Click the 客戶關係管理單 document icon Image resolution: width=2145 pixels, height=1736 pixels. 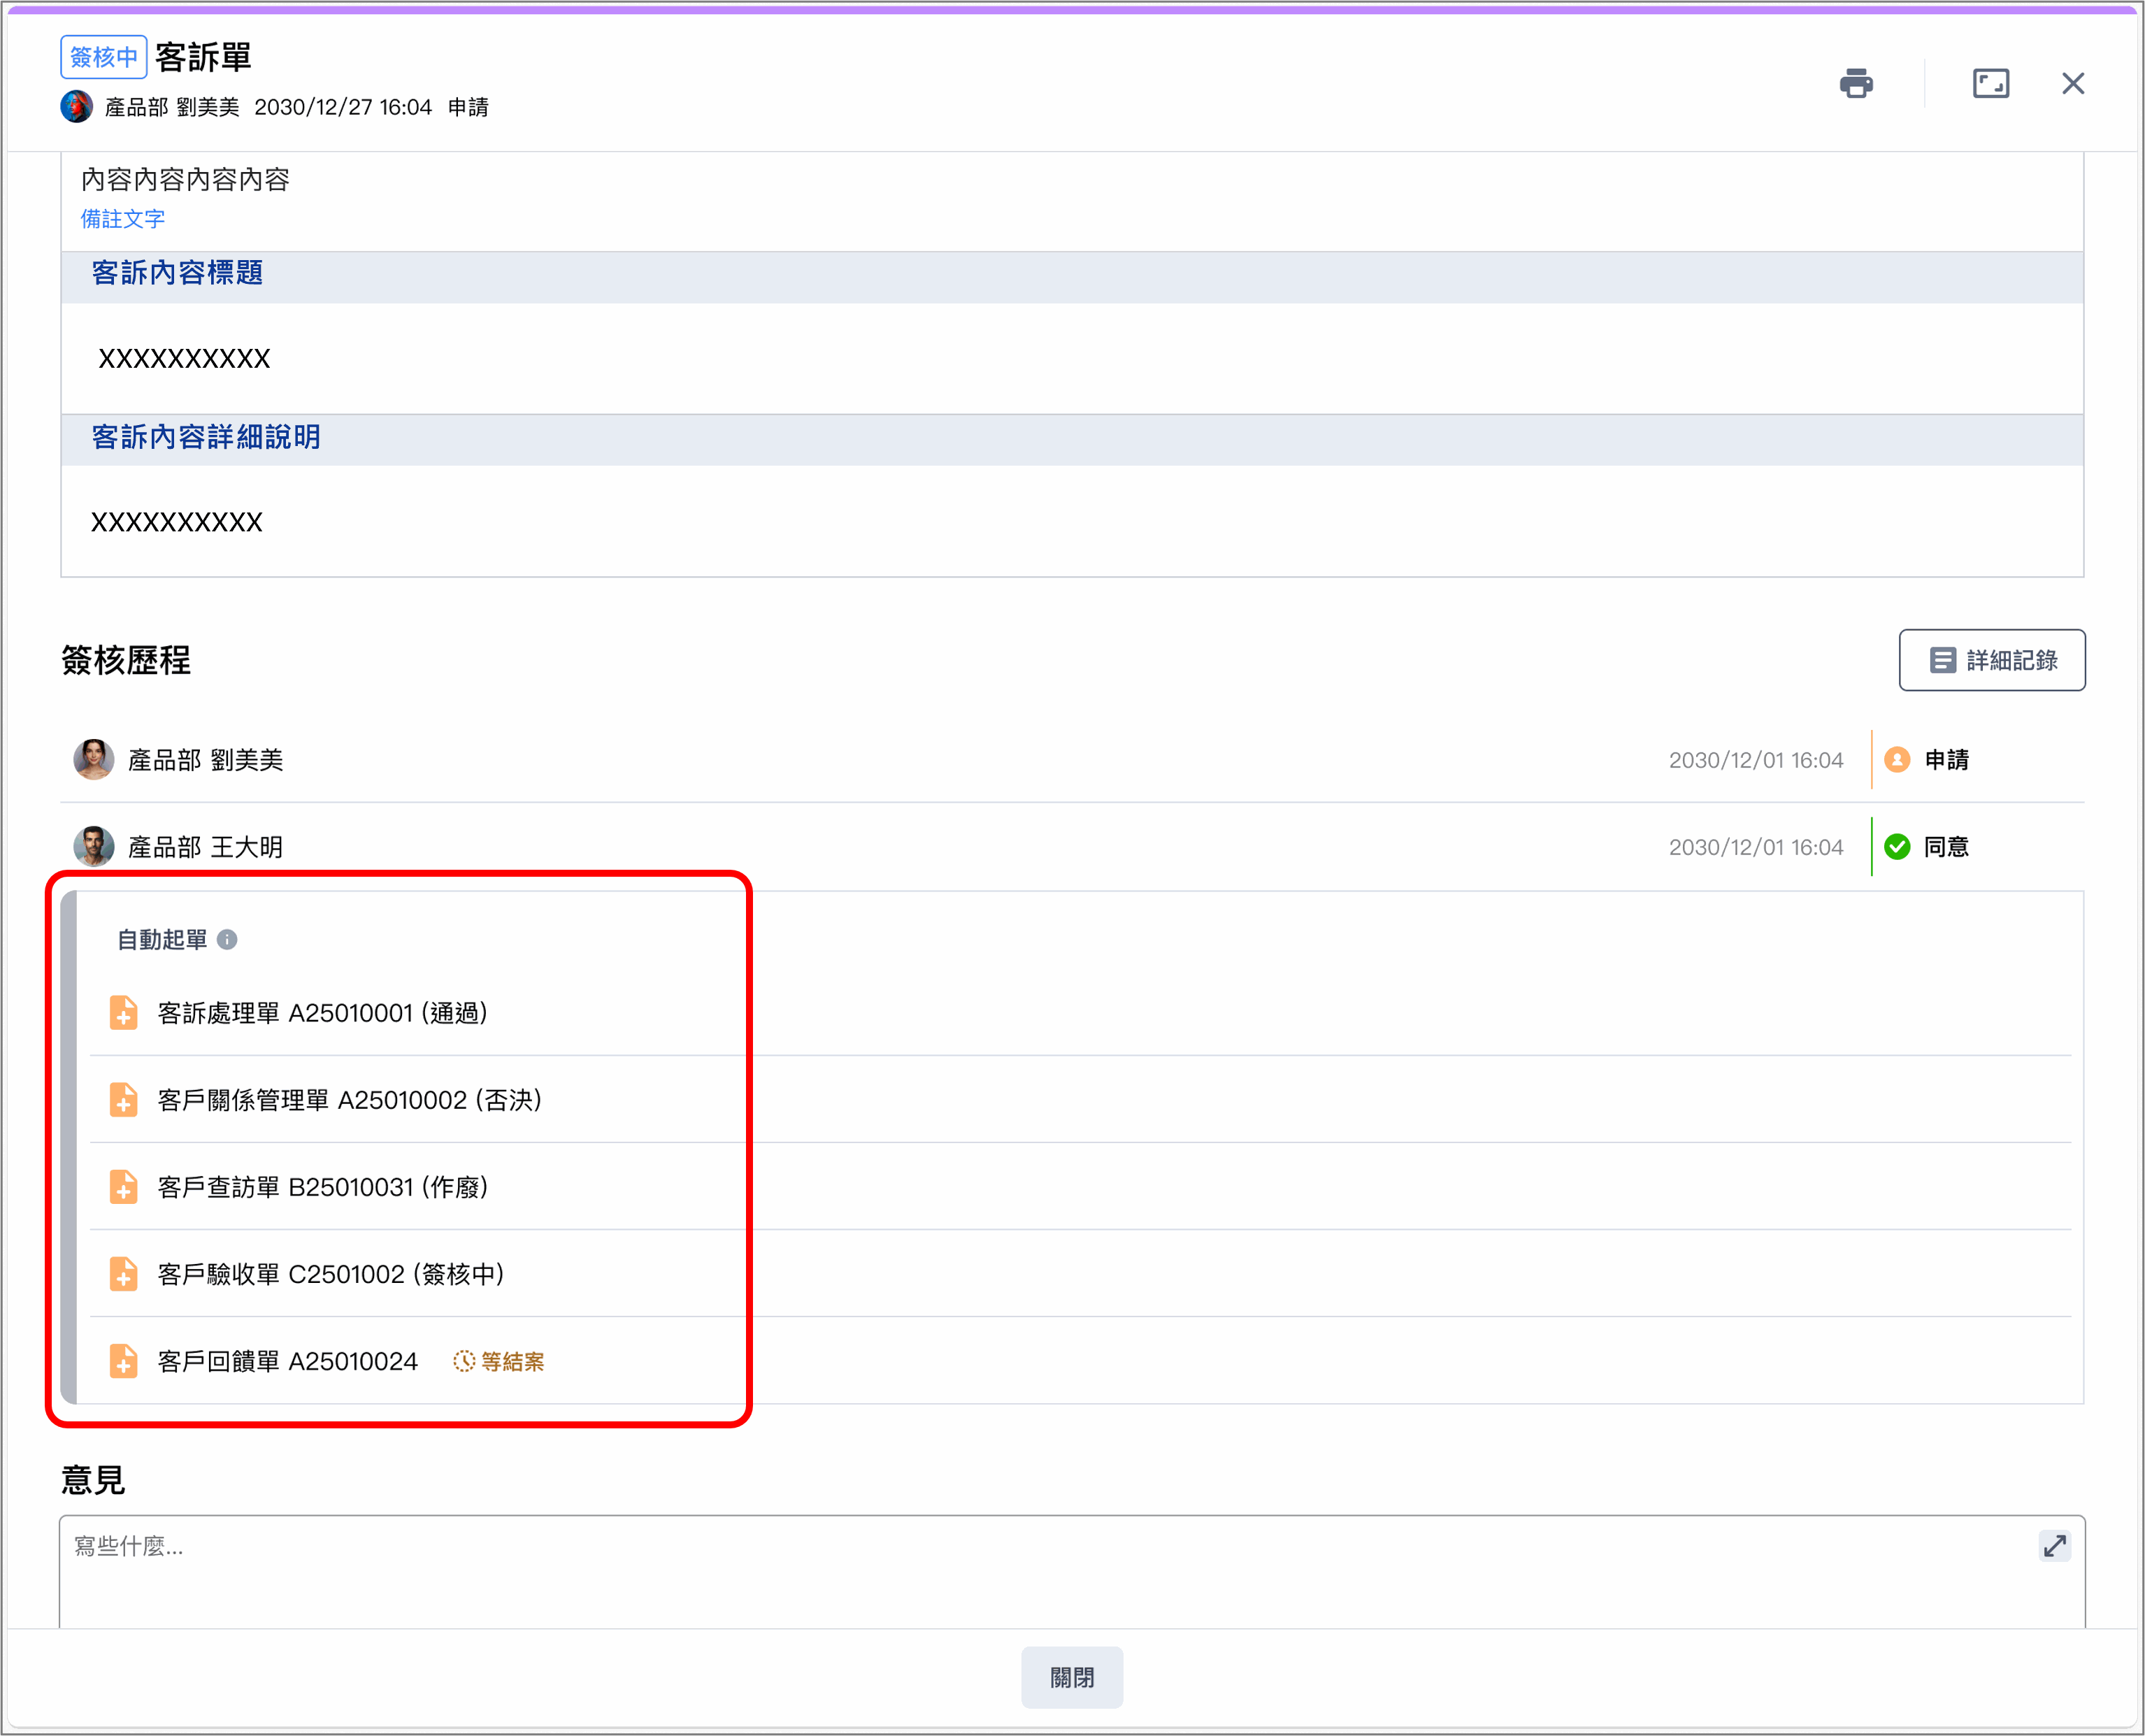(123, 1099)
